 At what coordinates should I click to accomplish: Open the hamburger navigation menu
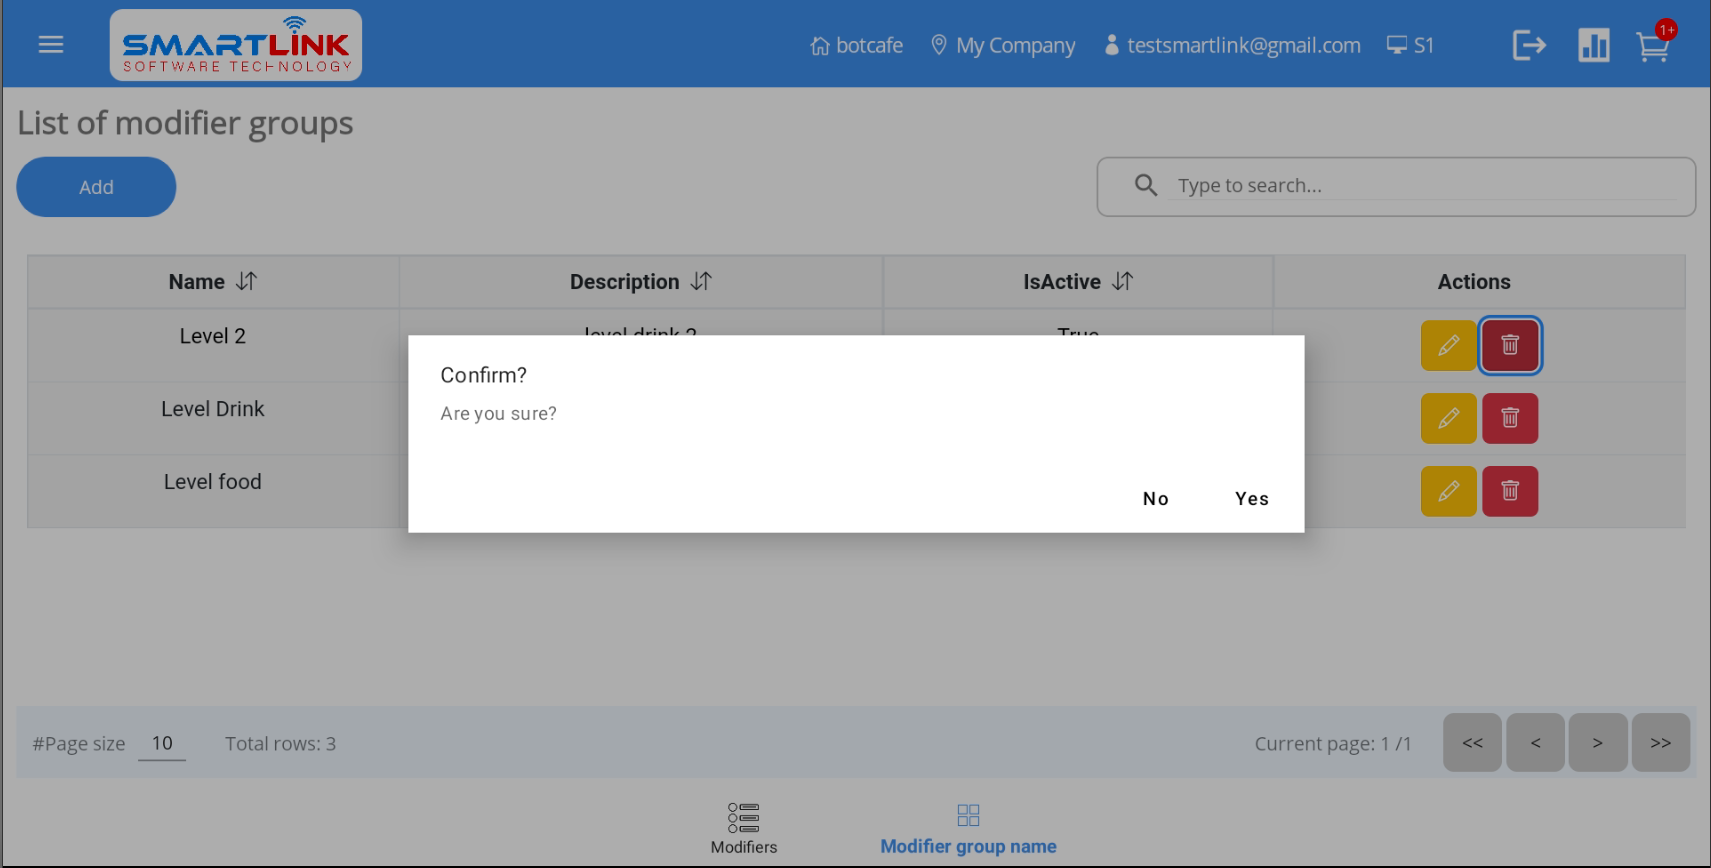pyautogui.click(x=51, y=45)
